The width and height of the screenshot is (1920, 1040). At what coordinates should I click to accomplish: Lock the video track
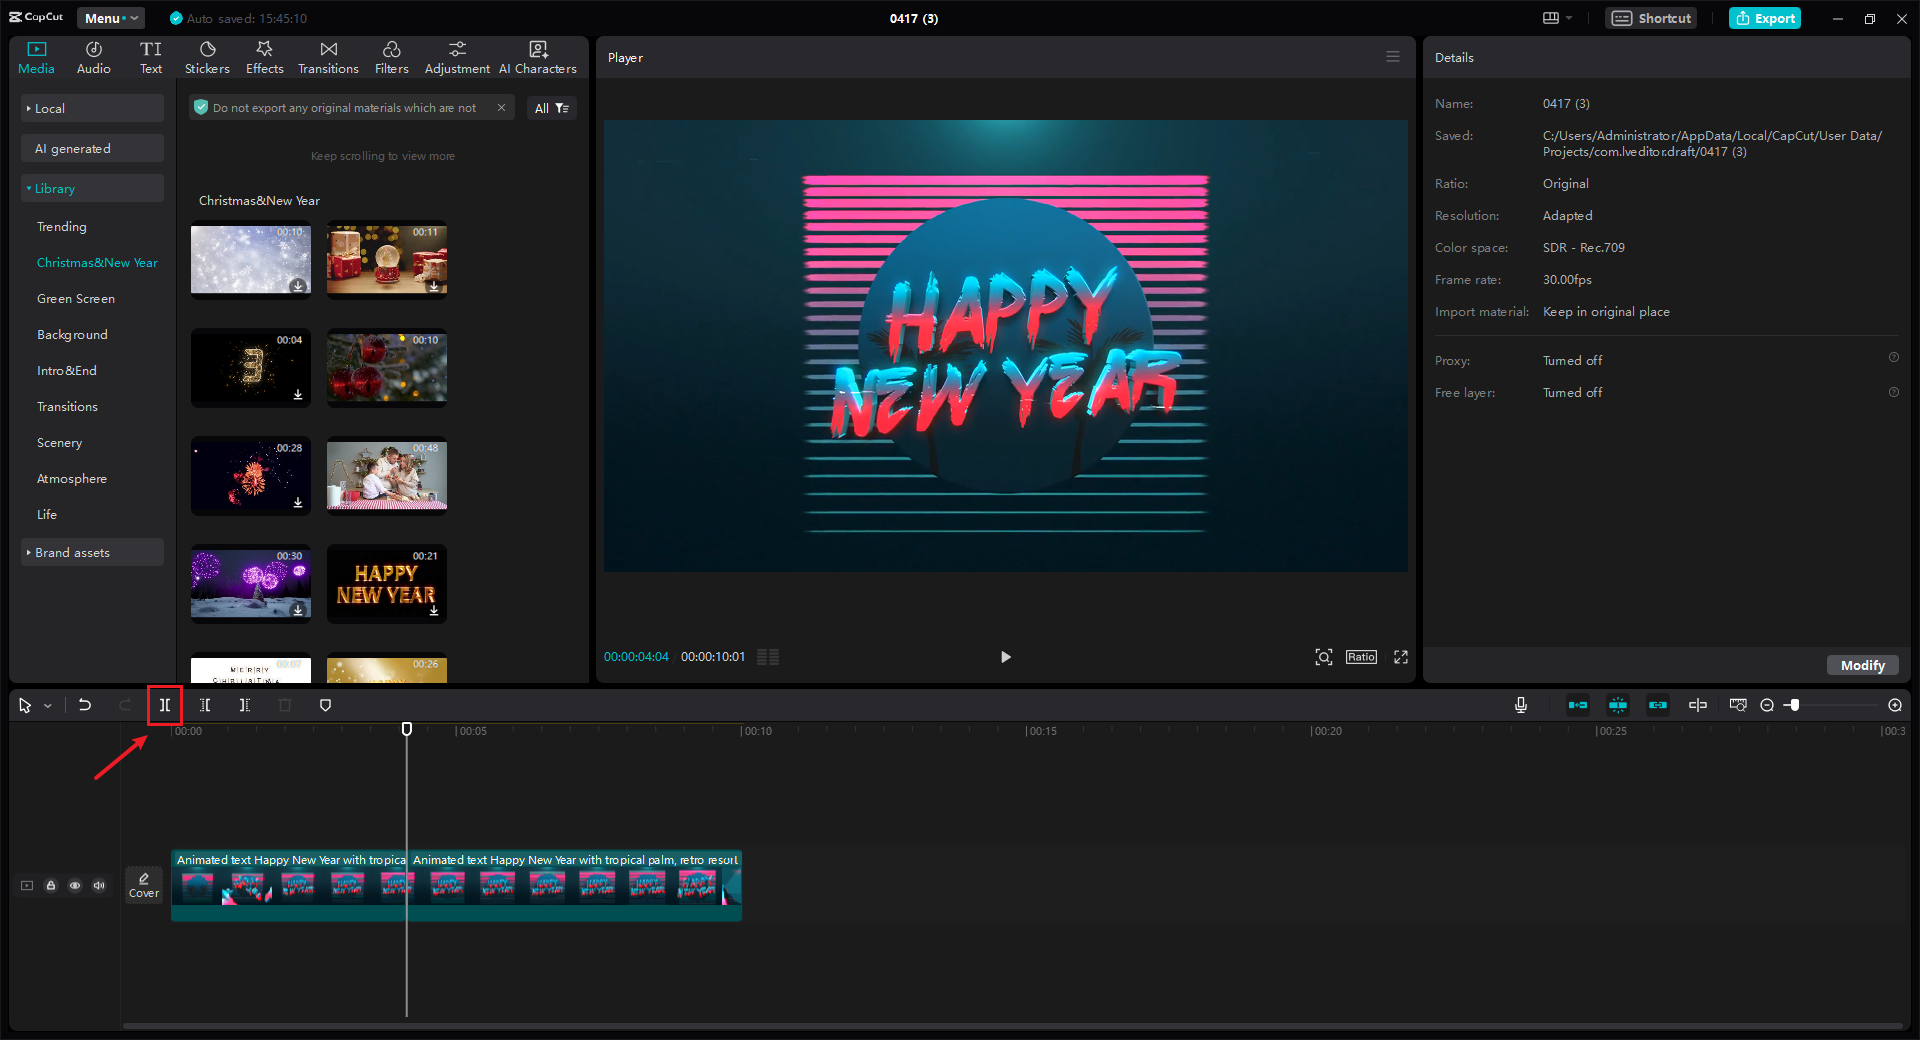click(51, 885)
